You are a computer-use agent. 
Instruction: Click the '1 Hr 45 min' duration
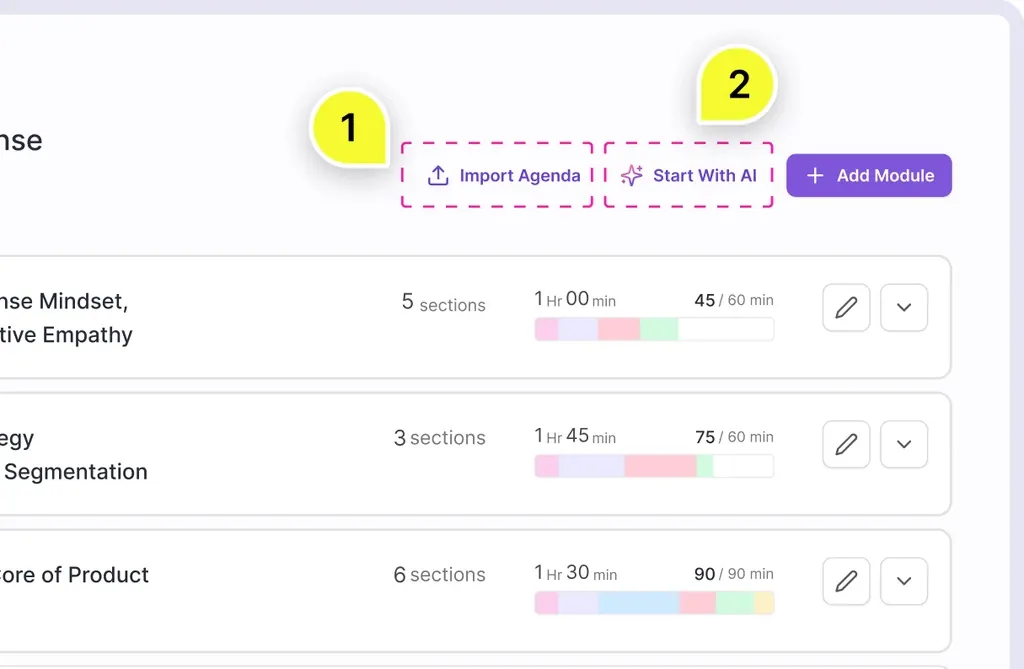click(x=575, y=436)
